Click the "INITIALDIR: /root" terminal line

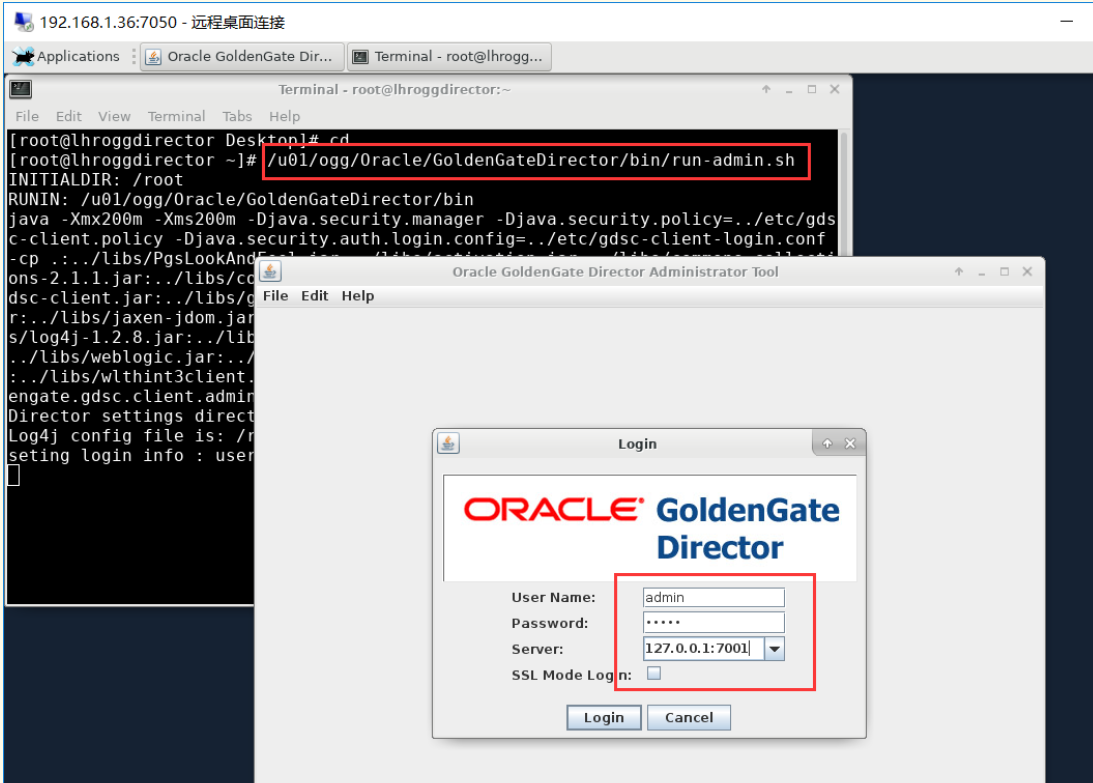point(95,180)
